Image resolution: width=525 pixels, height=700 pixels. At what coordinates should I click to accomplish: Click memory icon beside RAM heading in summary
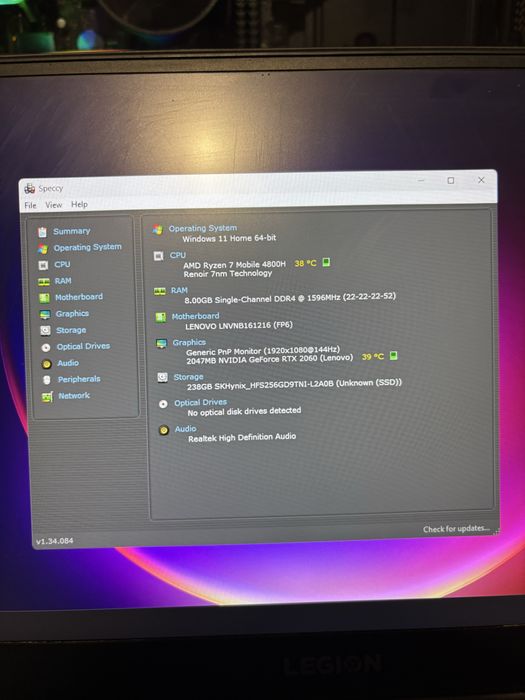160,292
